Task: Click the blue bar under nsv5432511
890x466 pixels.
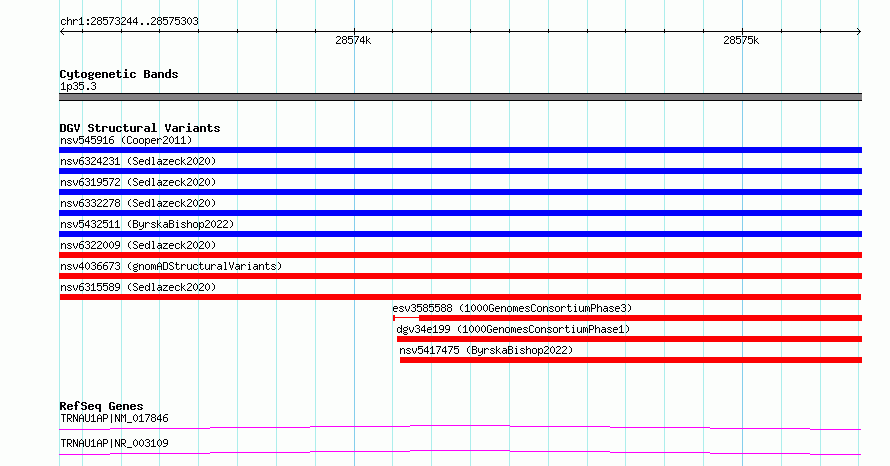Action: pos(460,234)
